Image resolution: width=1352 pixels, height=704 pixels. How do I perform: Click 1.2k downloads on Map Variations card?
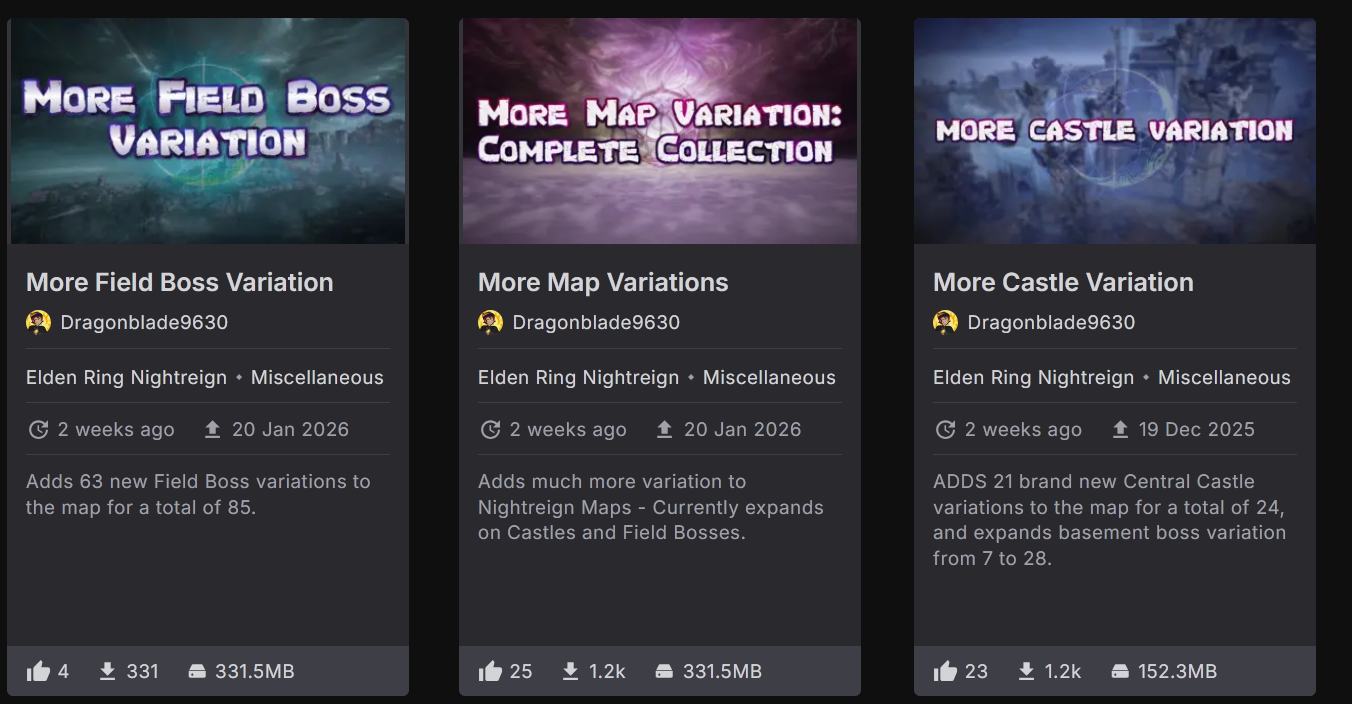coord(607,671)
